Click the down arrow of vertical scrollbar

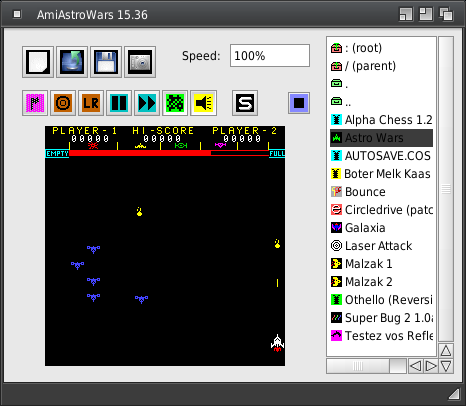[x=446, y=366]
